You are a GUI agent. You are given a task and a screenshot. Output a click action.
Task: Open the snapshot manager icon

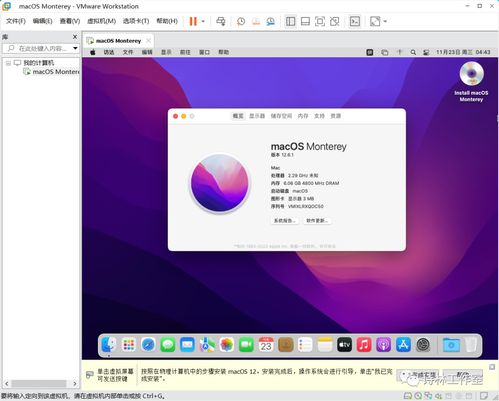pyautogui.click(x=270, y=21)
